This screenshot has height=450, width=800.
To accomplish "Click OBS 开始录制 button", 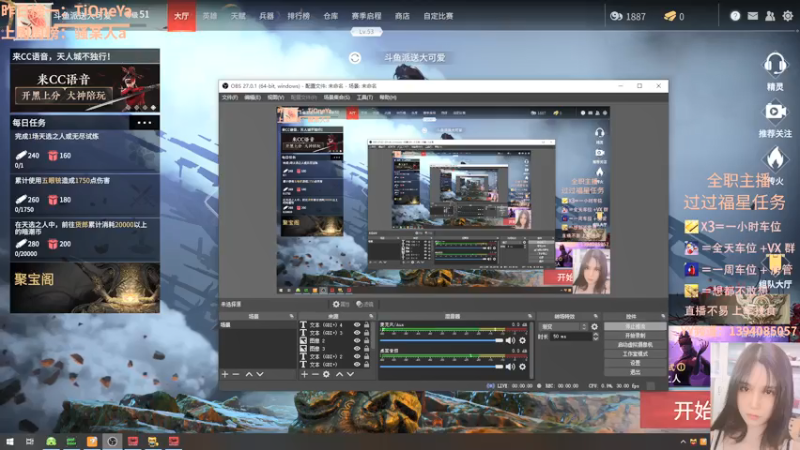I will 635,336.
